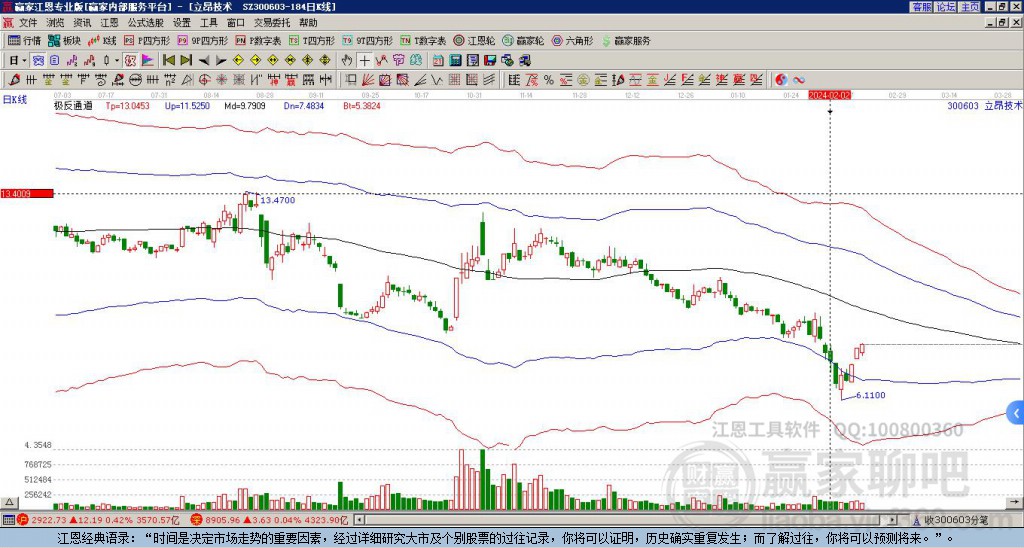Click the 板块 sector button
The height and width of the screenshot is (548, 1024).
[x=65, y=40]
